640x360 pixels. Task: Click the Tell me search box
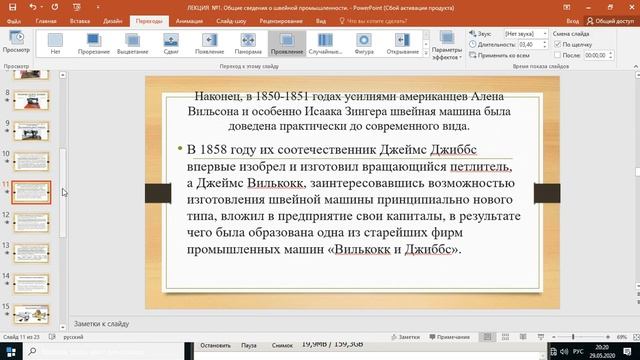373,21
